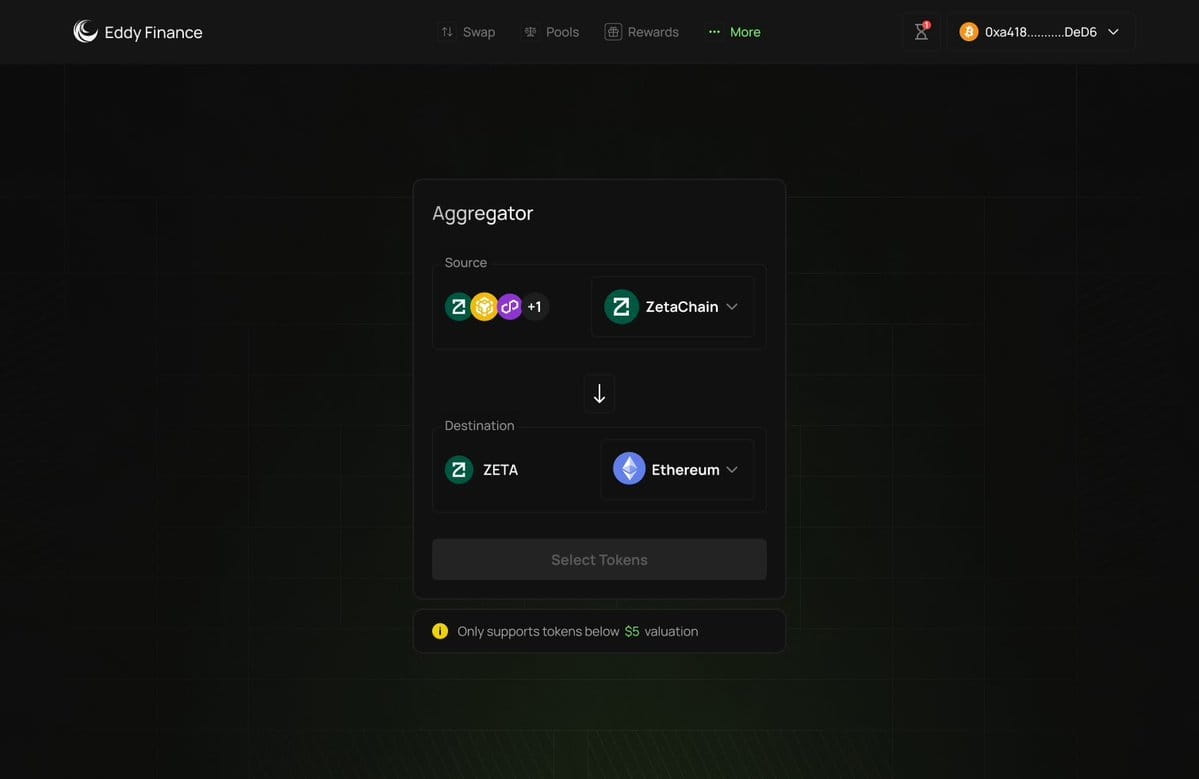Click the Aggregator heading

pos(483,213)
